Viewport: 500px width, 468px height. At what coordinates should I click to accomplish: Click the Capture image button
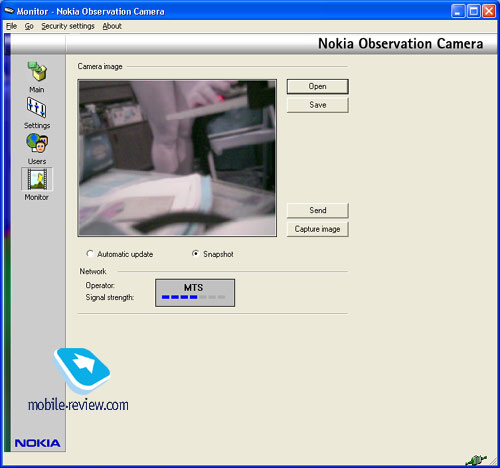click(x=318, y=229)
